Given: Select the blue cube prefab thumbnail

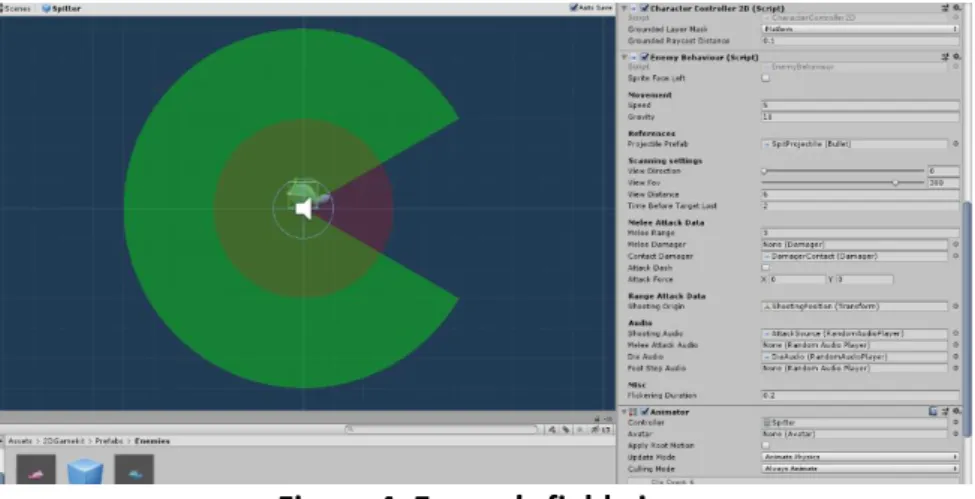Looking at the screenshot, I should click(85, 471).
